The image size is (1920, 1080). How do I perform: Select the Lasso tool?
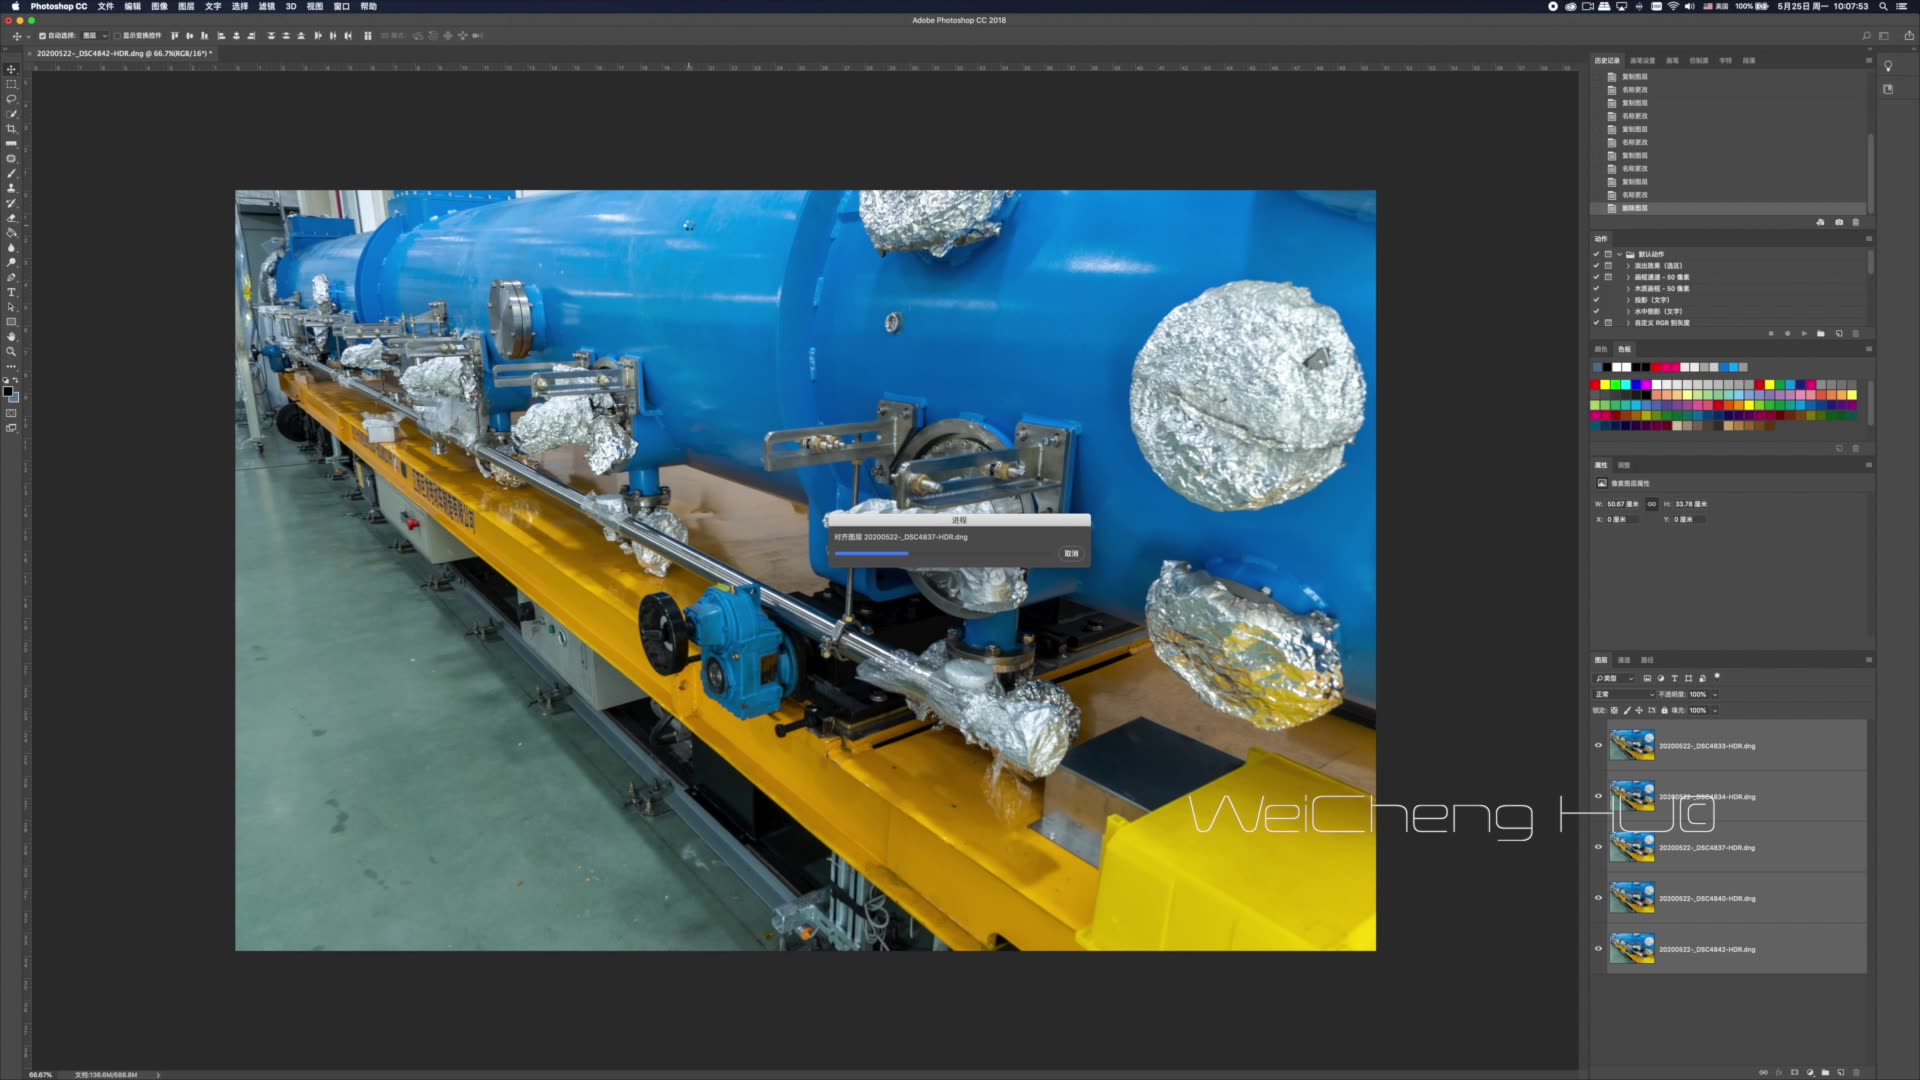click(11, 99)
